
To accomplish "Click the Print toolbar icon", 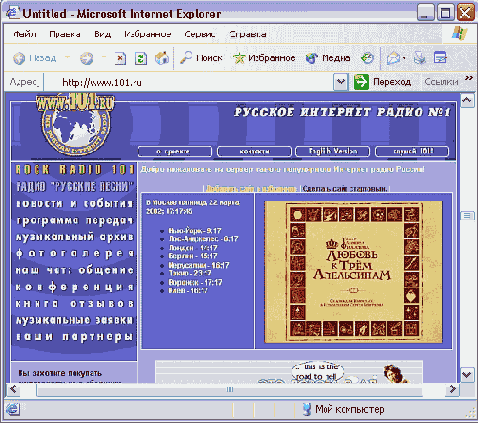I will pos(420,58).
